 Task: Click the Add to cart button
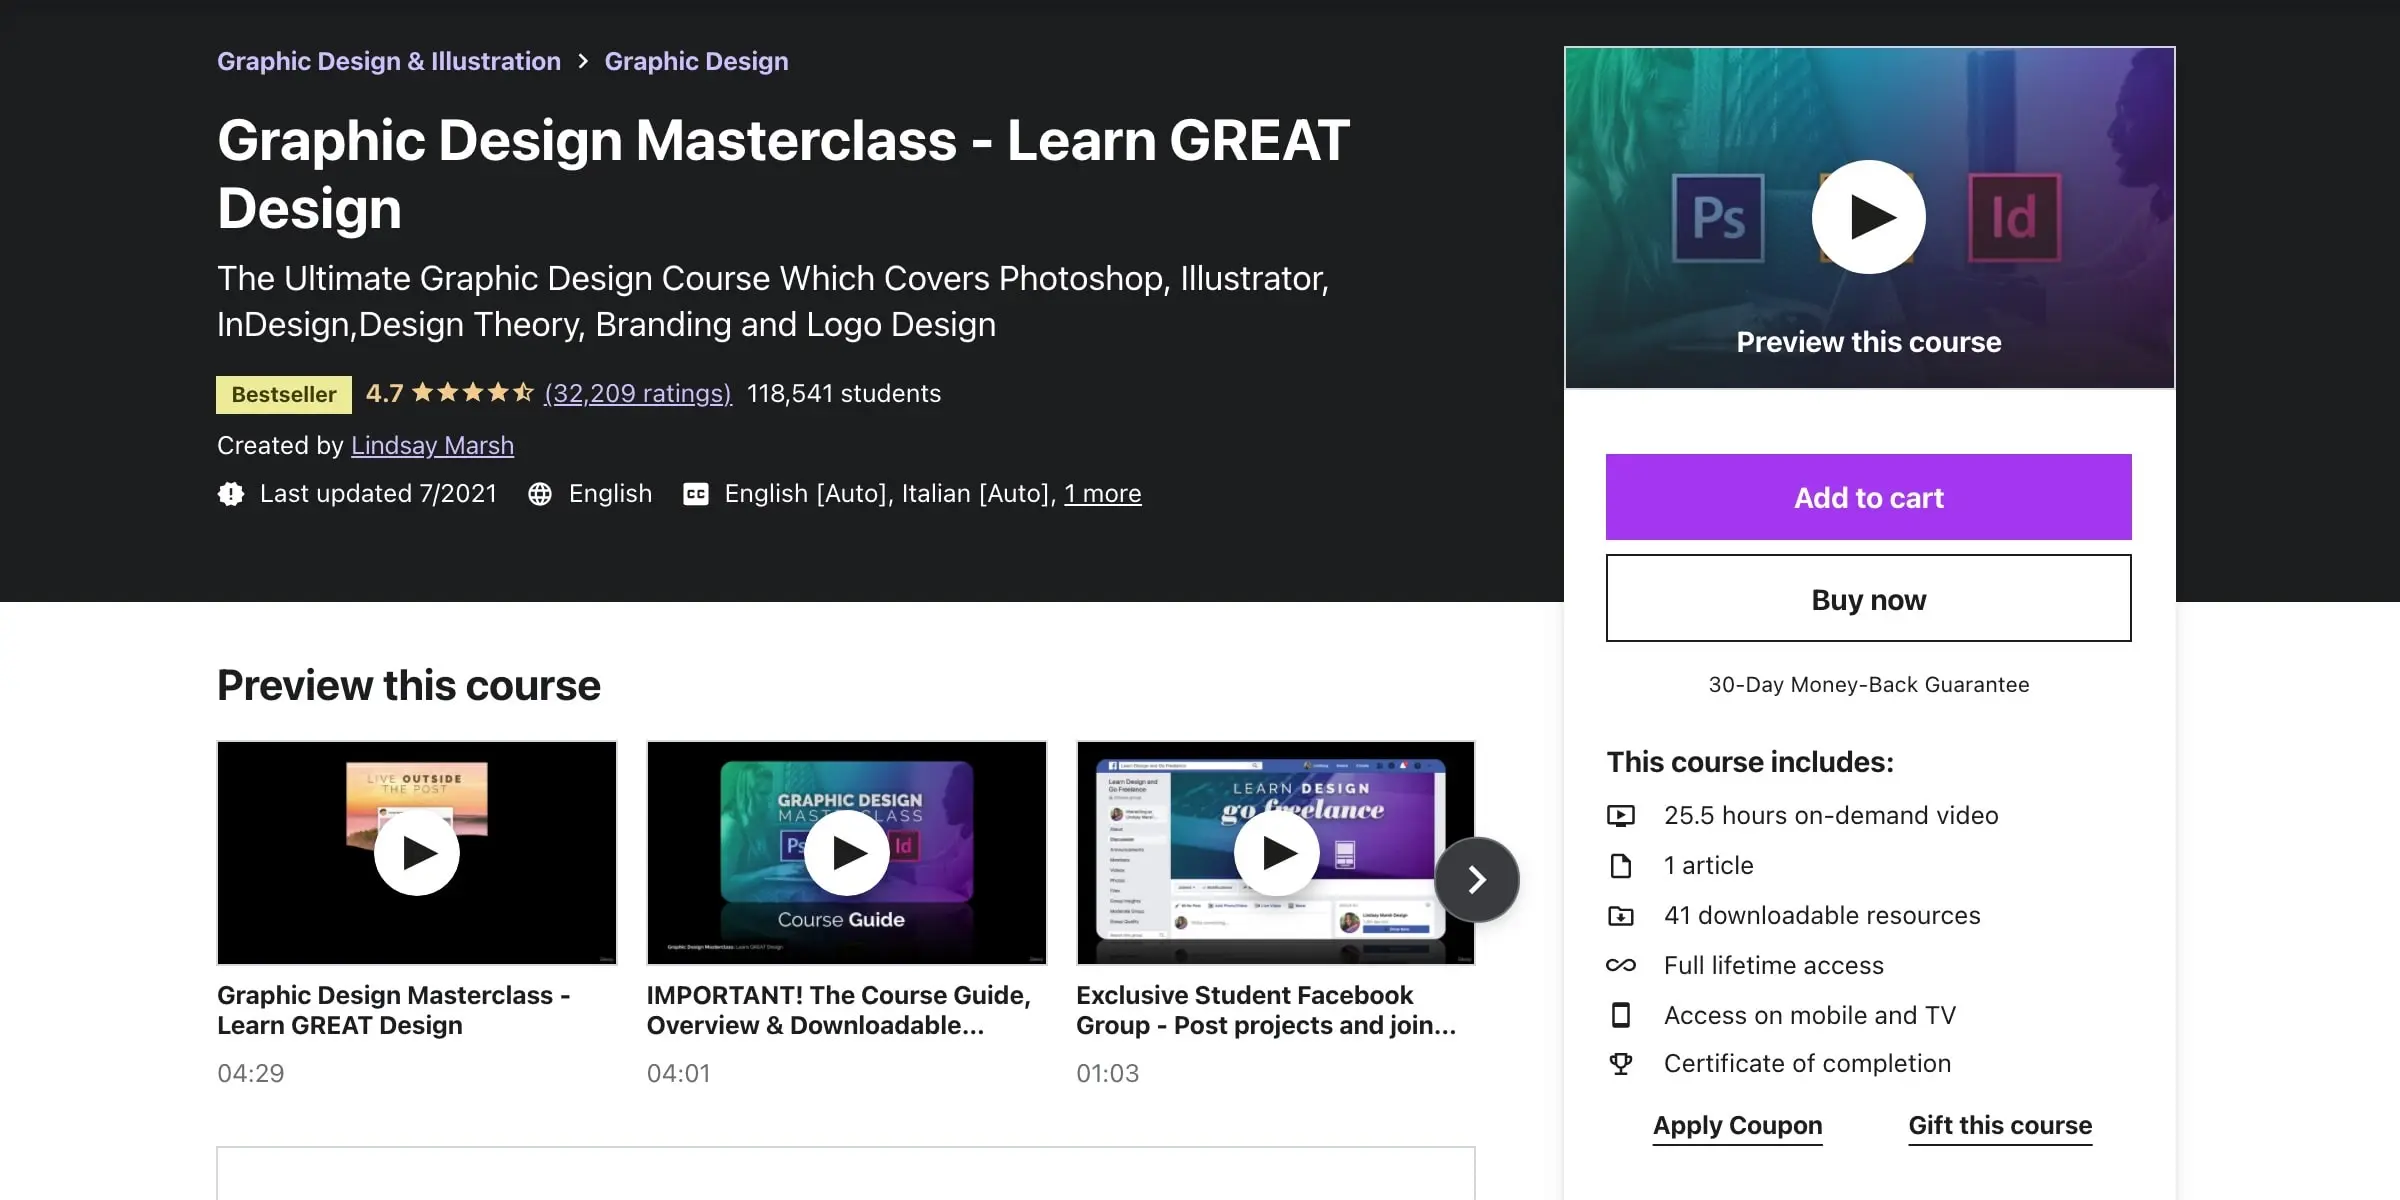point(1868,497)
